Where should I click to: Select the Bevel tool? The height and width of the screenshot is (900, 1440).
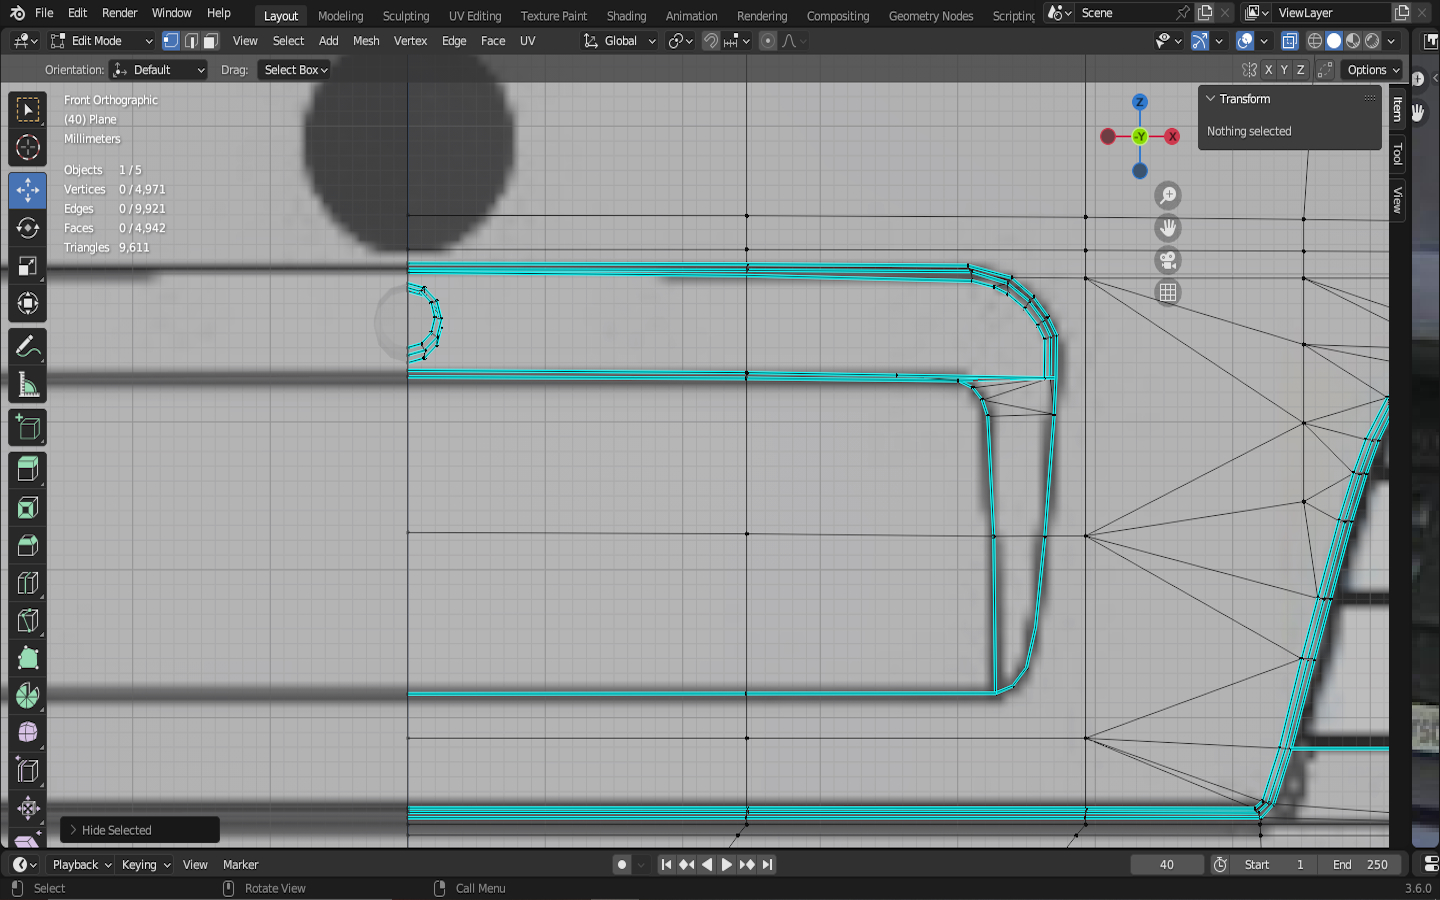pyautogui.click(x=28, y=546)
